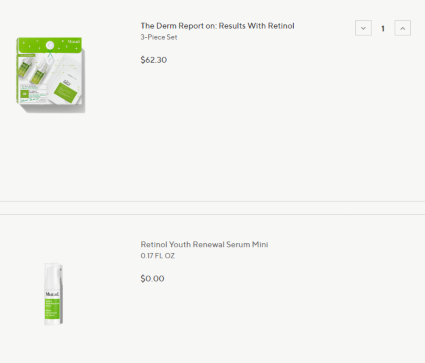Viewport: 425px width, 363px height.
Task: Click the 3-Piece Set subtitle
Action: [x=159, y=37]
